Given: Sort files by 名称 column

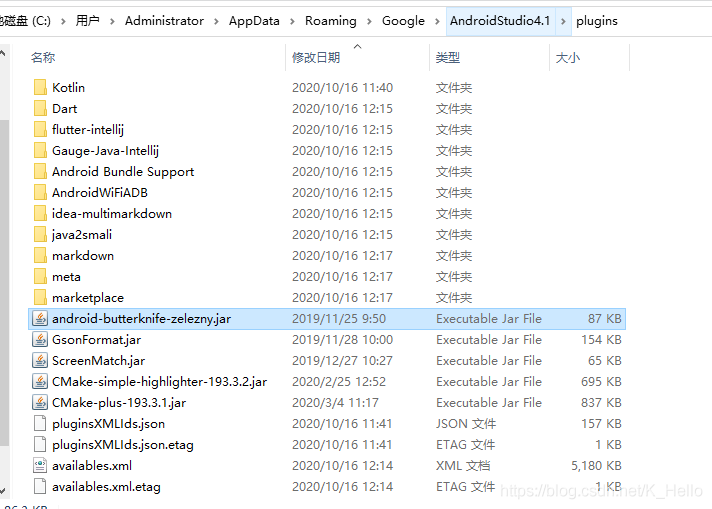Looking at the screenshot, I should tap(43, 58).
